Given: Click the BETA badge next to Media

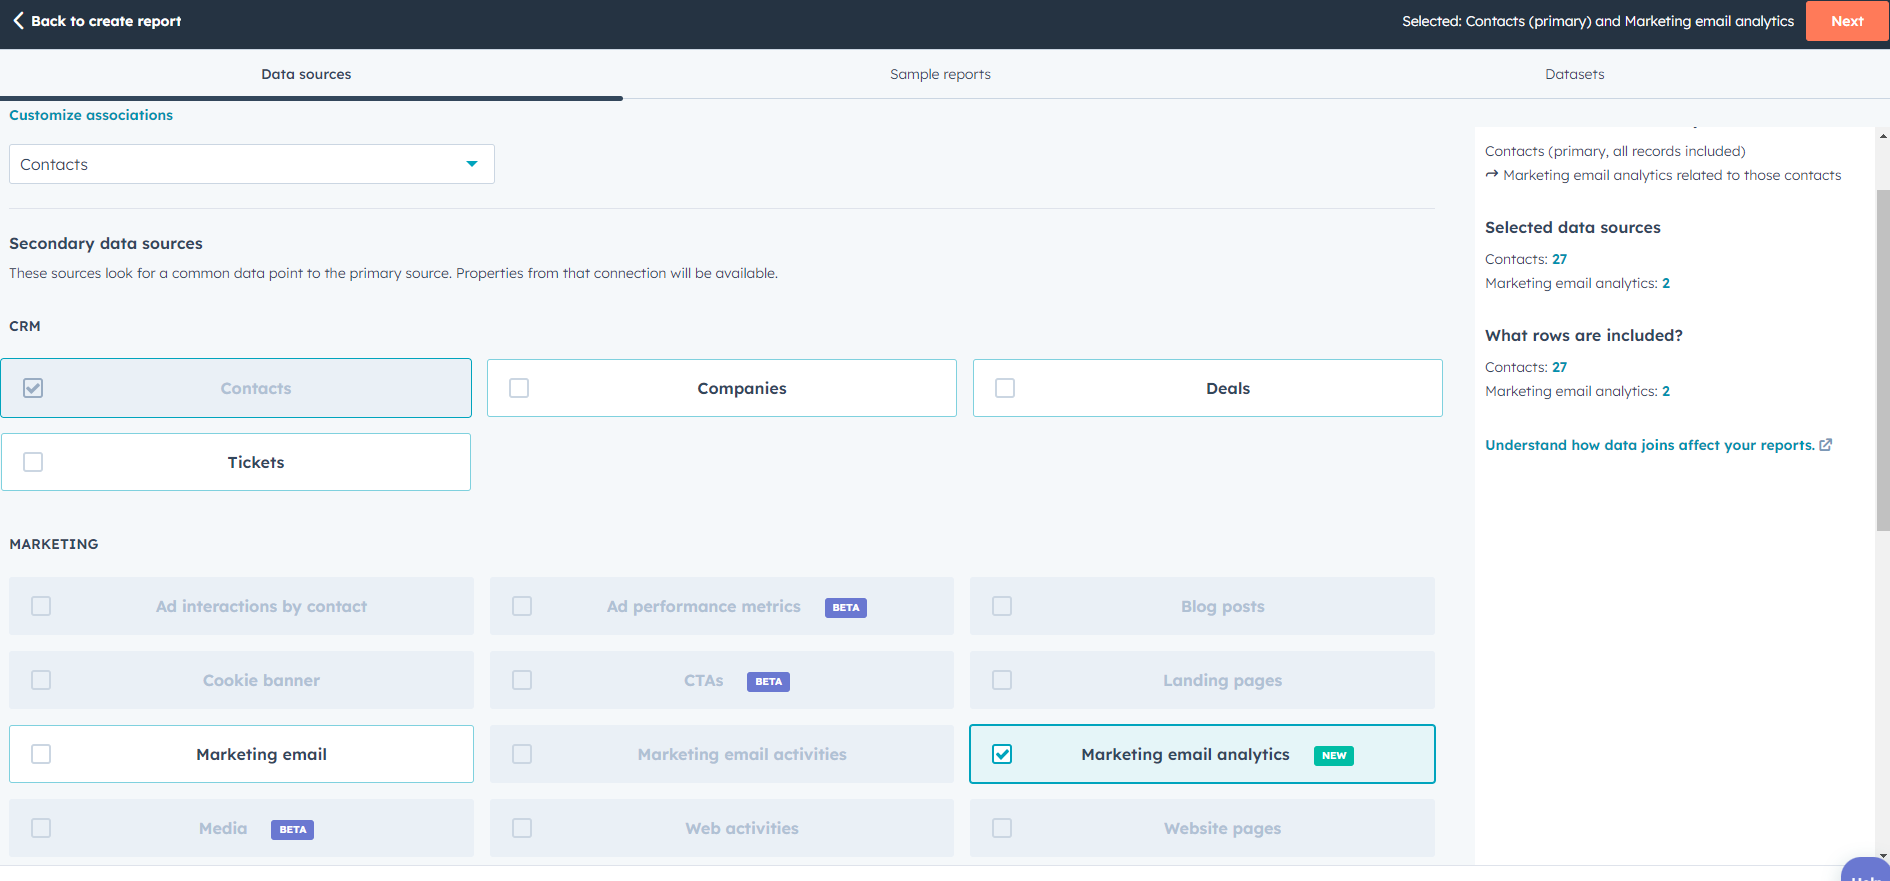Looking at the screenshot, I should coord(292,830).
